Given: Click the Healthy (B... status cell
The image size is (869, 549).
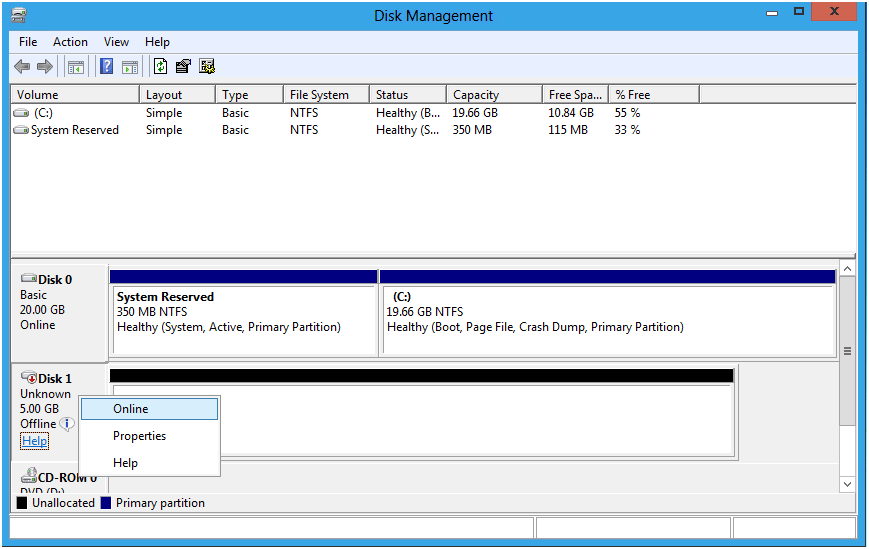Looking at the screenshot, I should coord(408,113).
